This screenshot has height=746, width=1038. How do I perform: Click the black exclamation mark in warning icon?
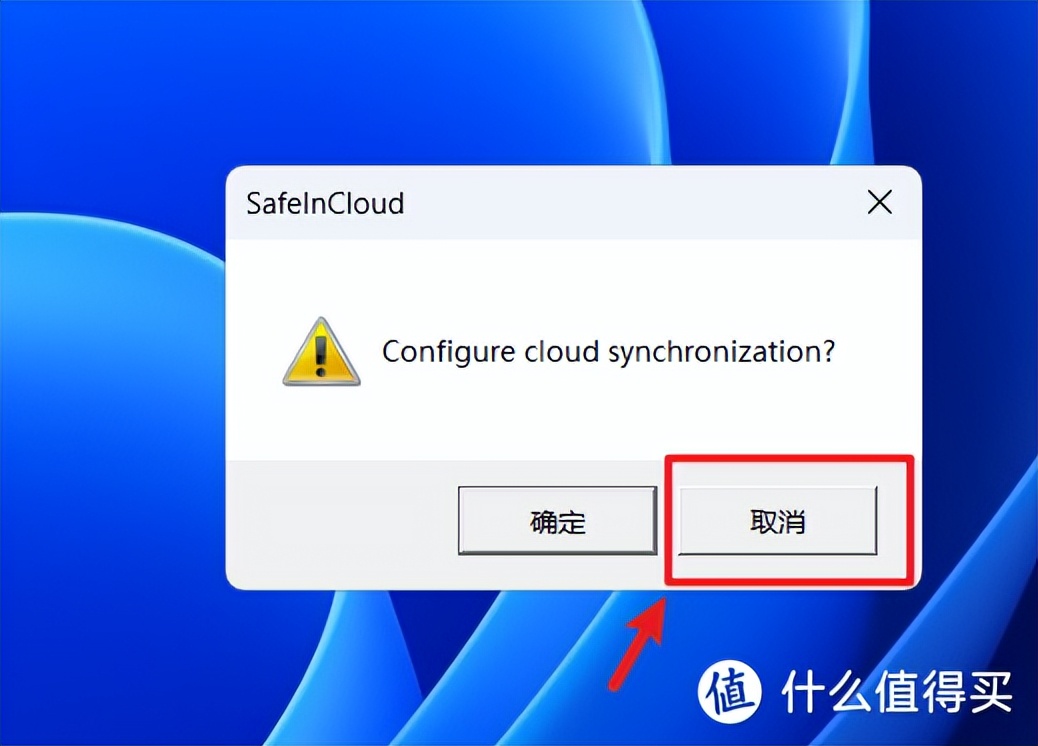pyautogui.click(x=321, y=353)
